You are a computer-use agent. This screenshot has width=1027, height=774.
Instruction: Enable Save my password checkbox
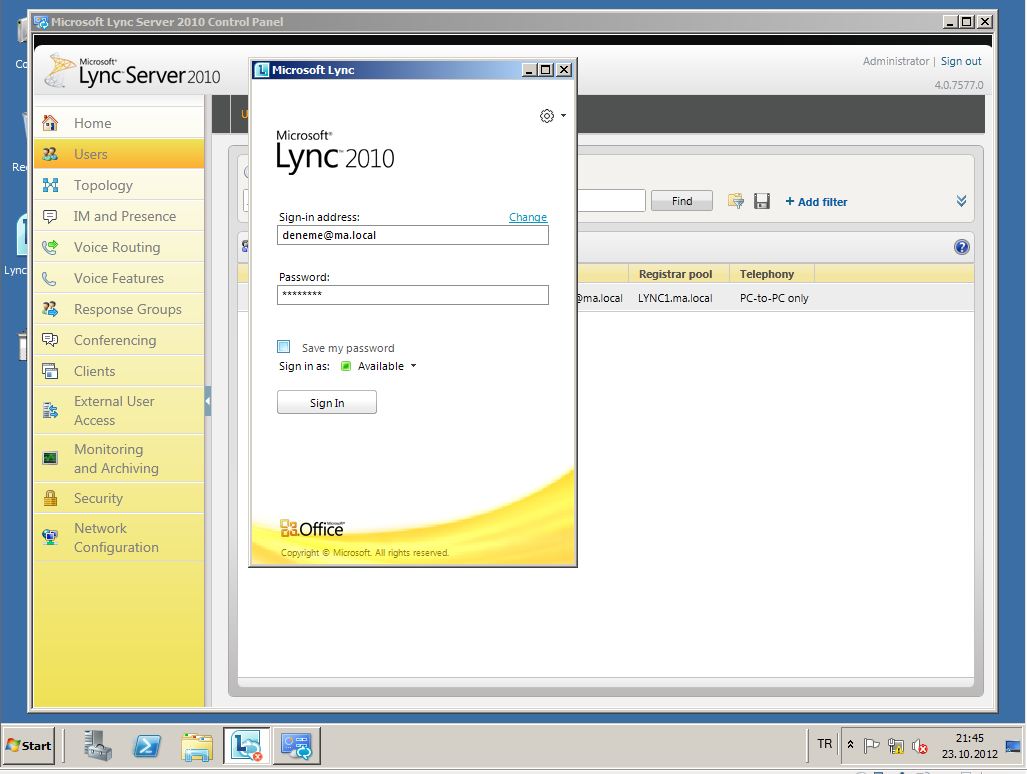point(284,347)
